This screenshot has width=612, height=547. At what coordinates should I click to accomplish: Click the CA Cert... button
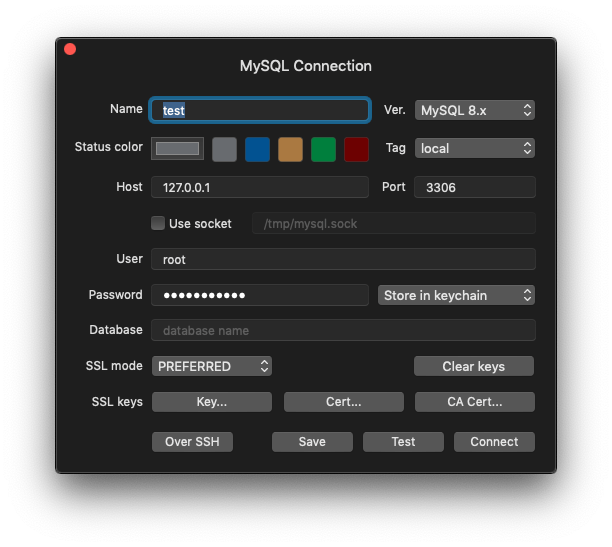[474, 402]
